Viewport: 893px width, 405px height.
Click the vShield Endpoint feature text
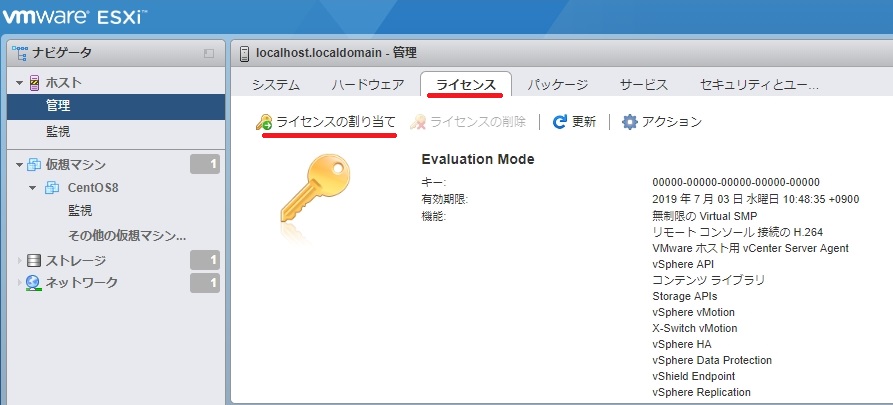693,376
